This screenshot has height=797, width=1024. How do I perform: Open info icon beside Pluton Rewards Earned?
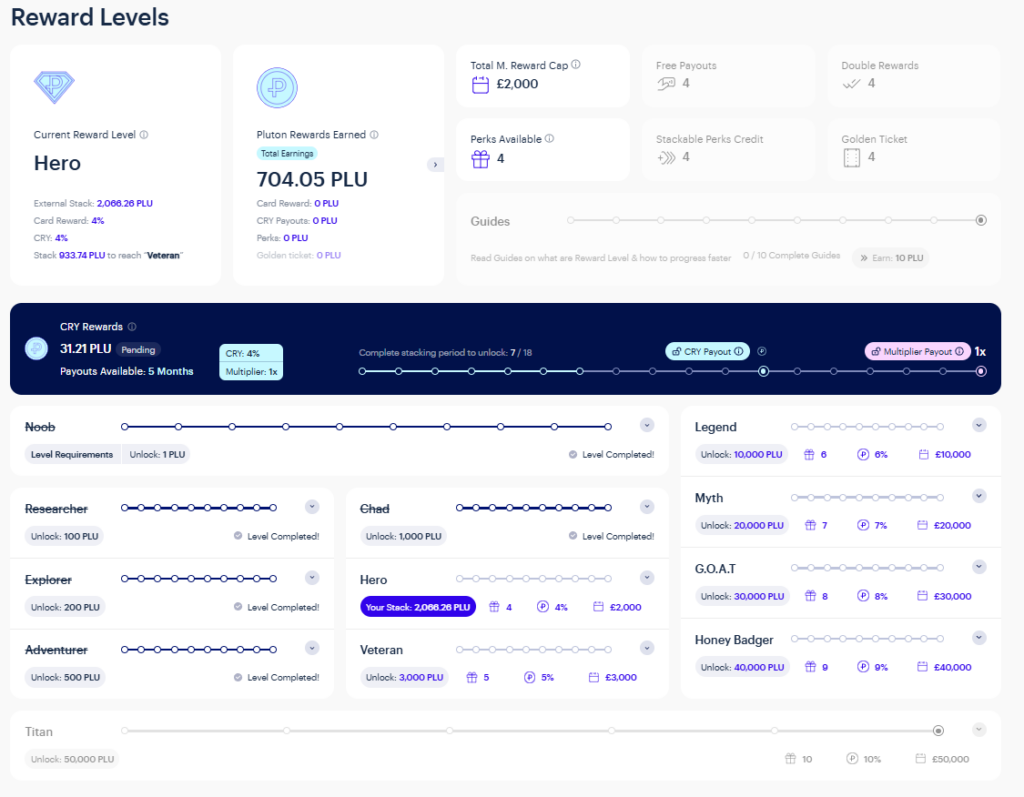click(374, 135)
